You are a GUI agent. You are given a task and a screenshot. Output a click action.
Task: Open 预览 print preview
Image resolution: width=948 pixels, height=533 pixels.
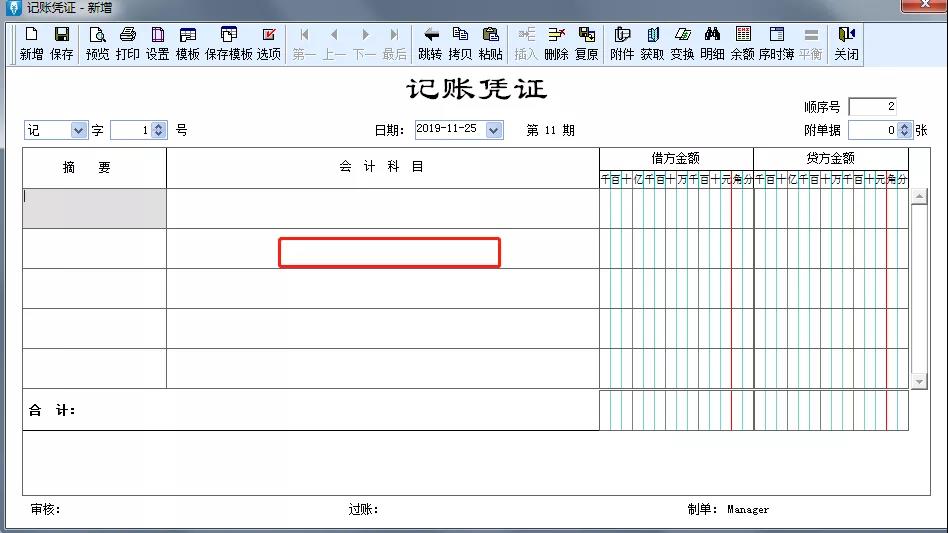point(97,43)
